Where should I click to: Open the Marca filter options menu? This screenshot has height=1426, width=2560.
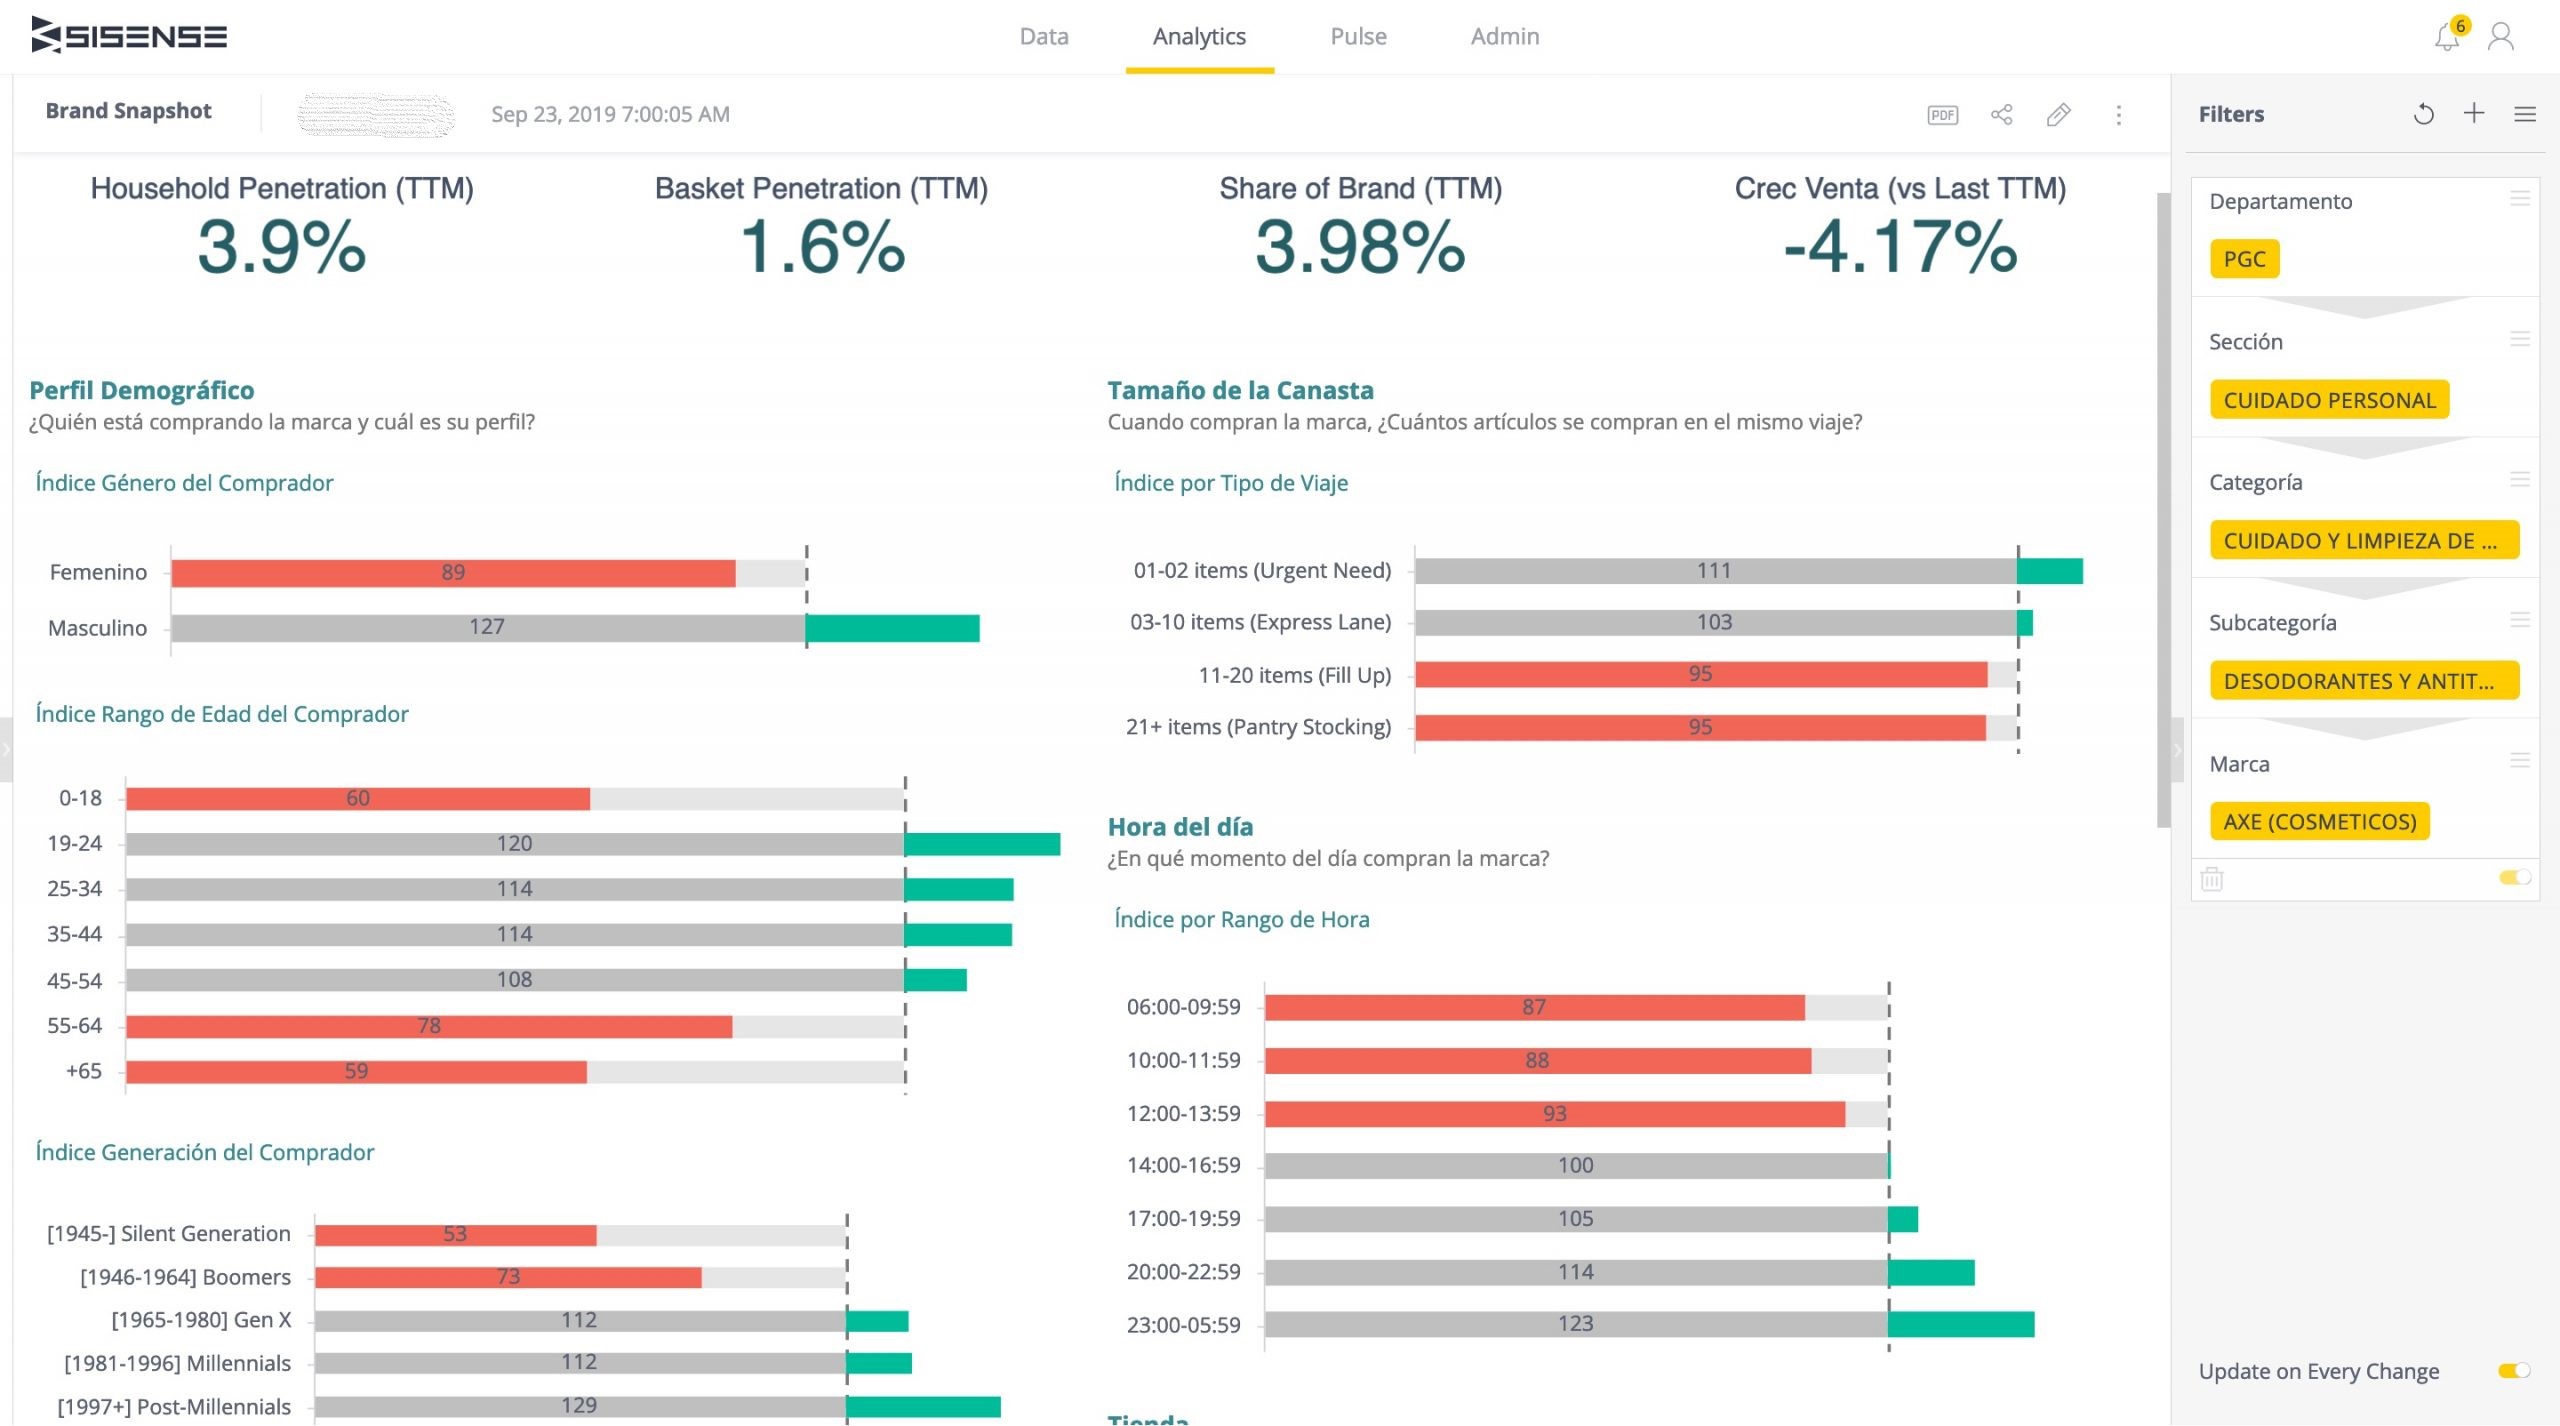click(x=2519, y=761)
